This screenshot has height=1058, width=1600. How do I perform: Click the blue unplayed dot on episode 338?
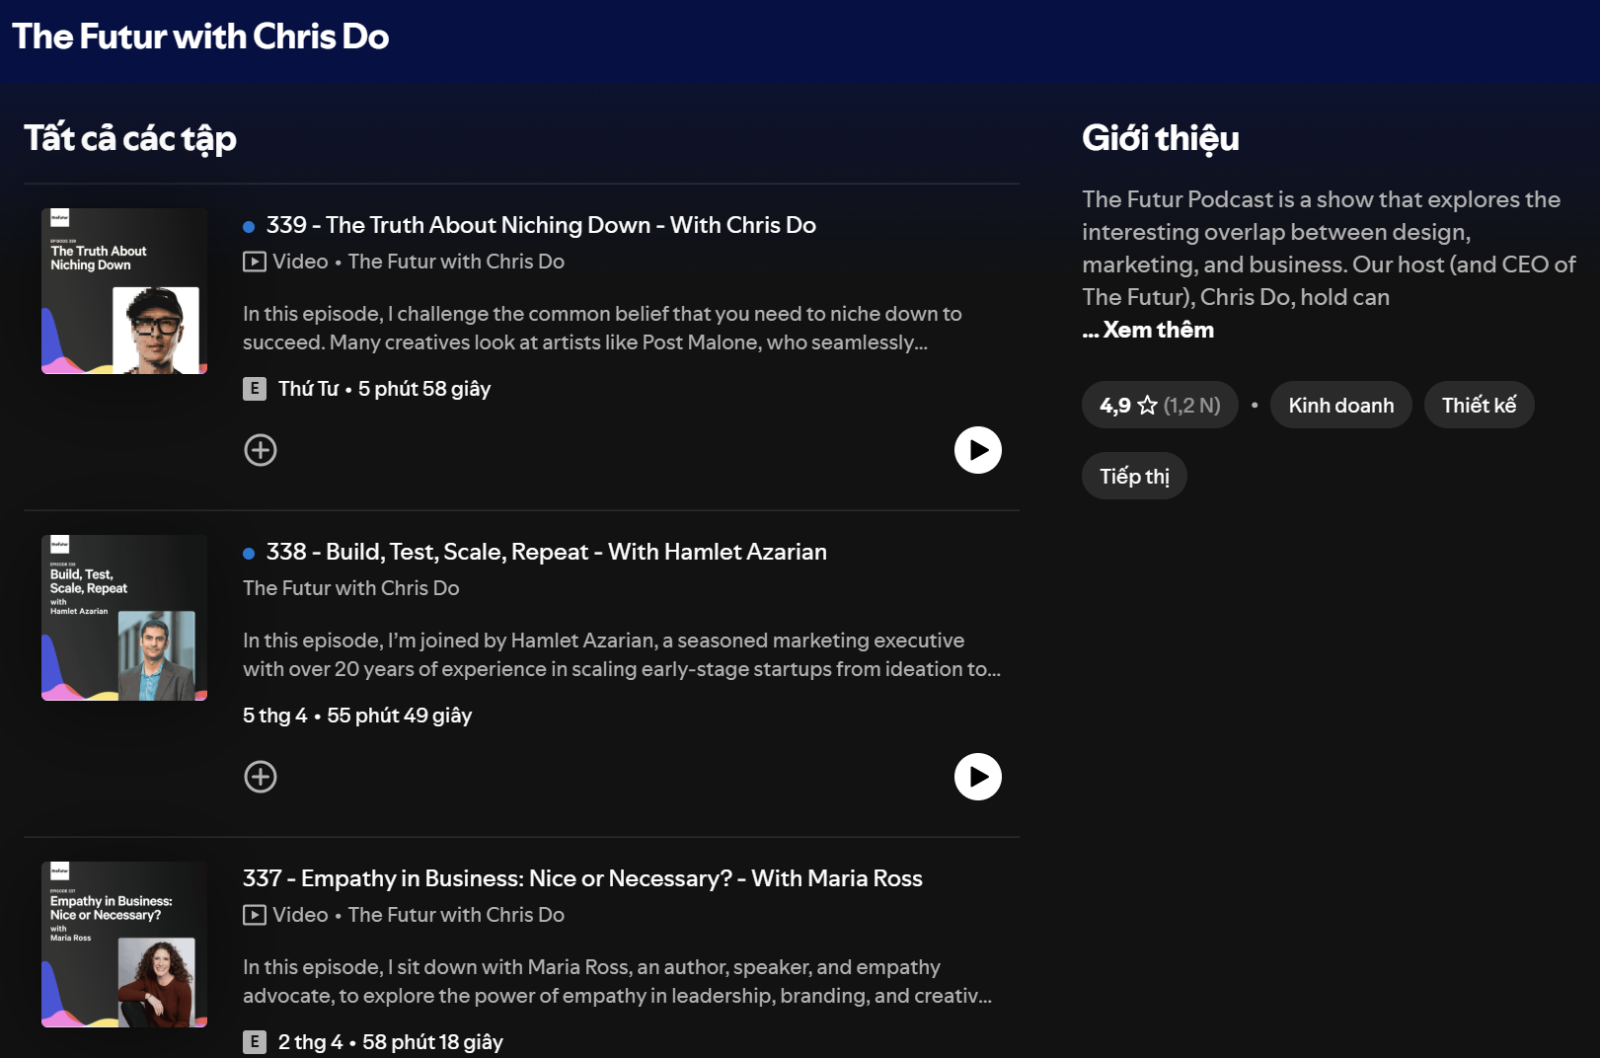(x=249, y=553)
